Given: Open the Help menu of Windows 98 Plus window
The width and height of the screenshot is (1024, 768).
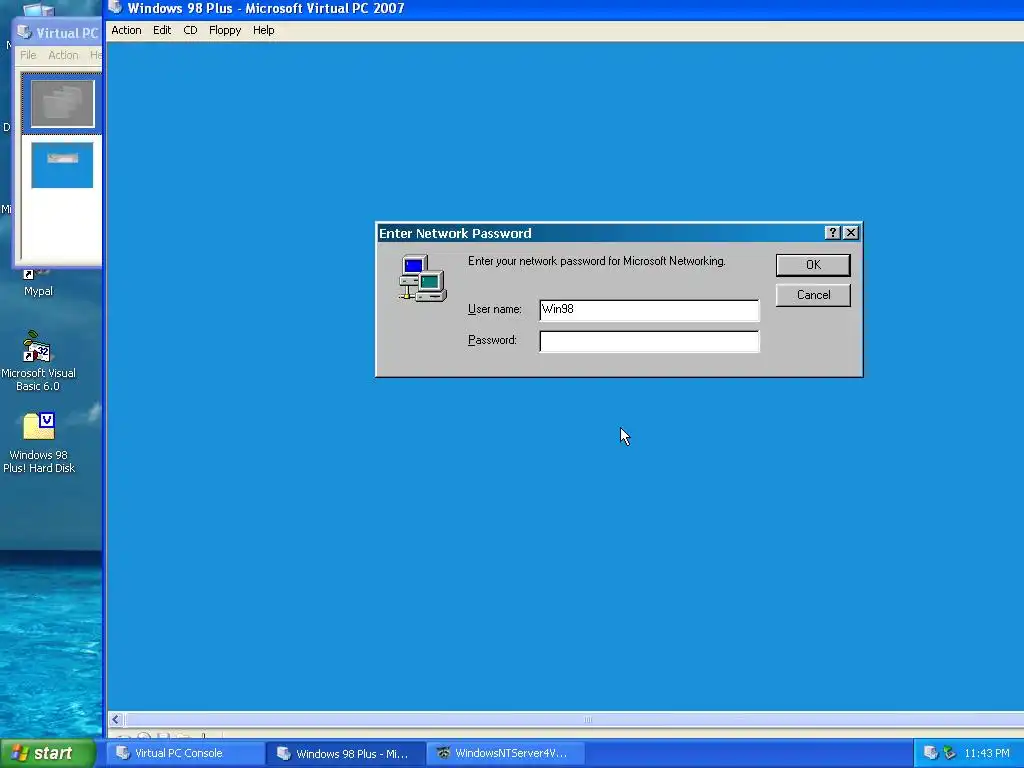Looking at the screenshot, I should tap(263, 30).
